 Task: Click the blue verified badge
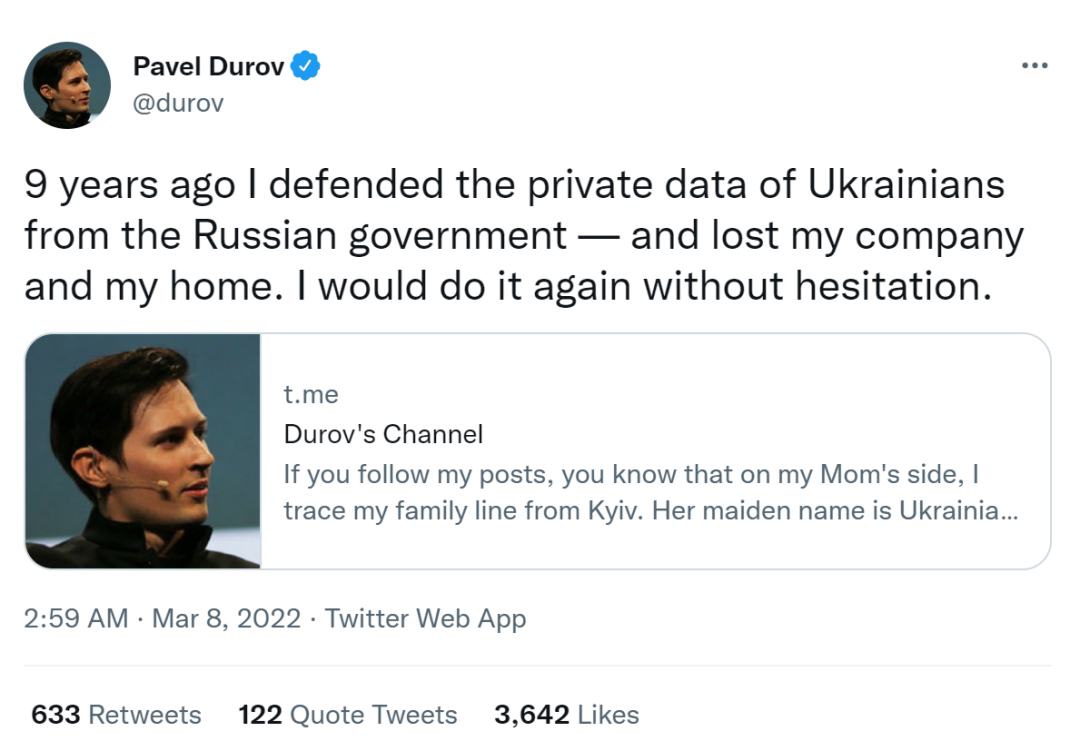point(306,68)
